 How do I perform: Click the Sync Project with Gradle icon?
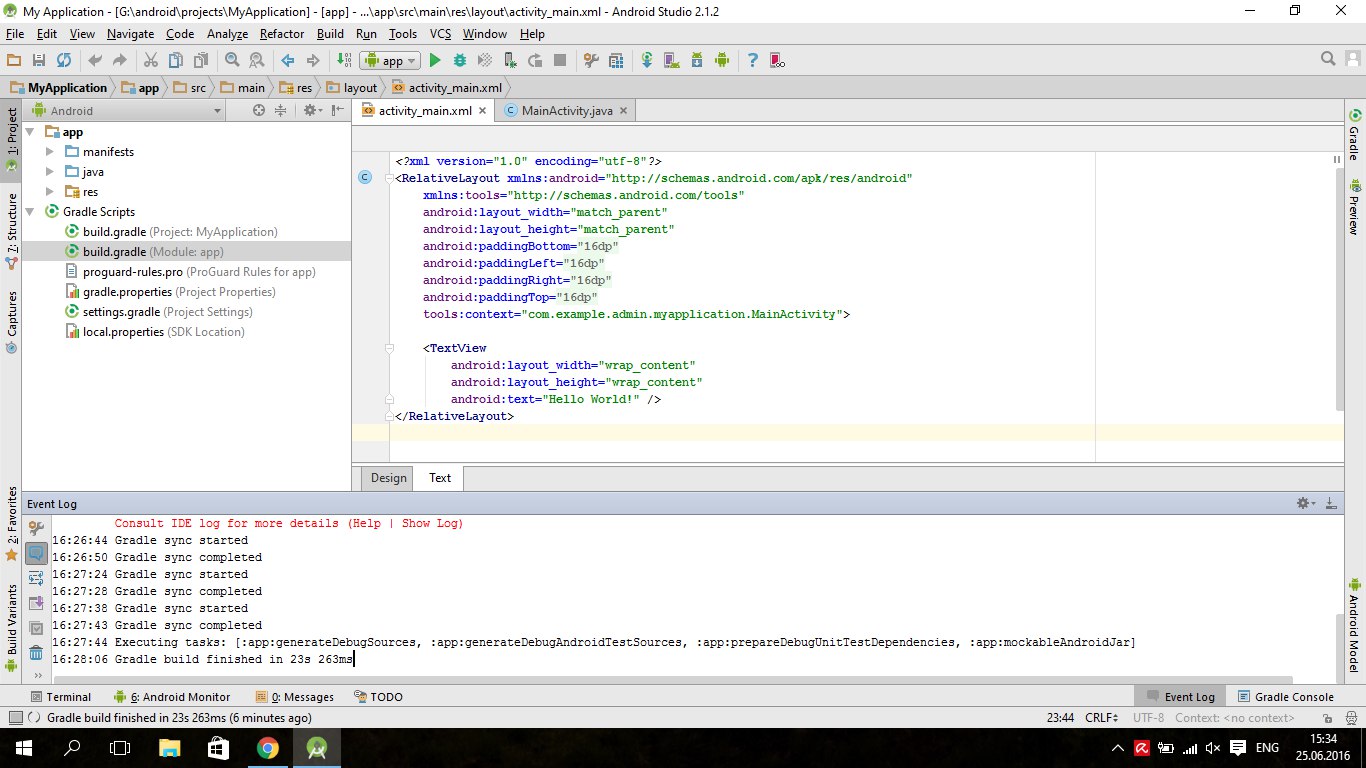coord(647,60)
